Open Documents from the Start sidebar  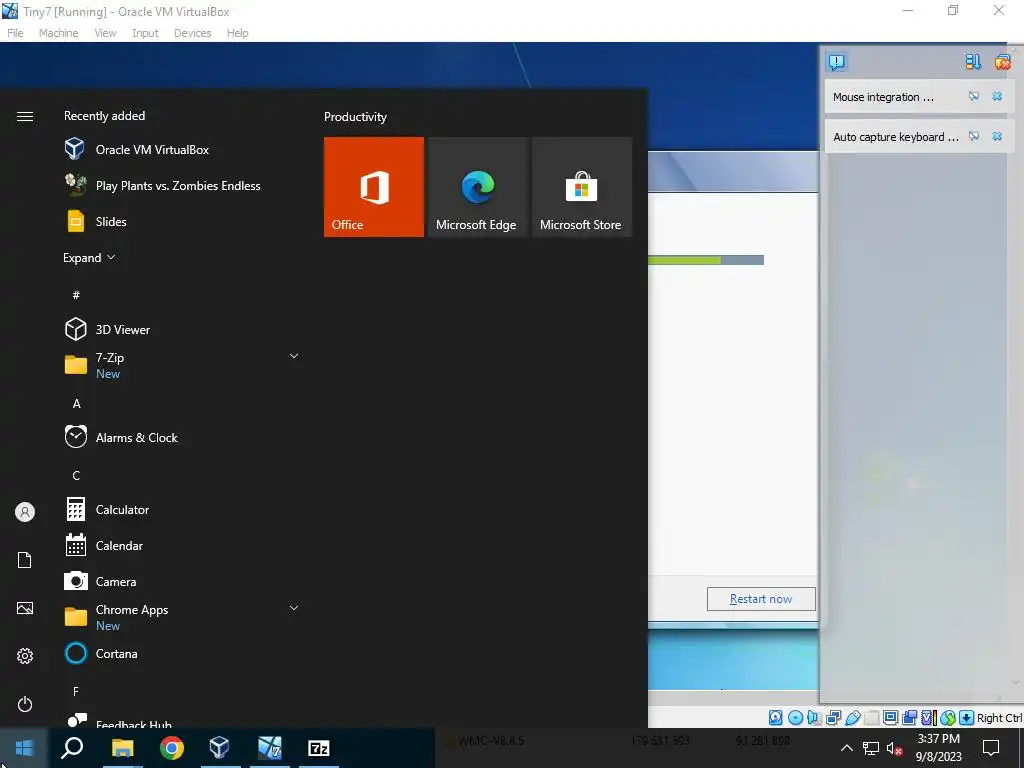tap(25, 560)
